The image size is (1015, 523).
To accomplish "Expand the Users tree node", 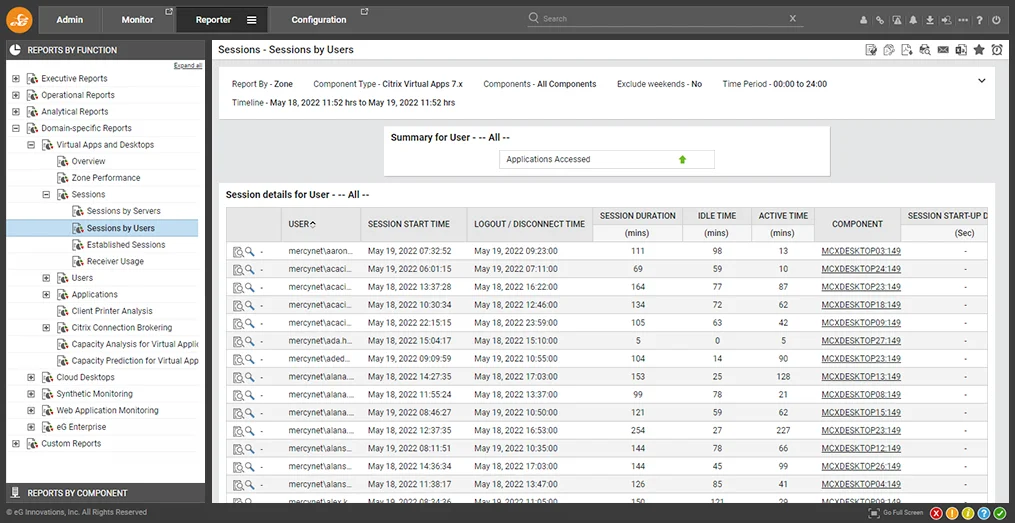I will [46, 278].
